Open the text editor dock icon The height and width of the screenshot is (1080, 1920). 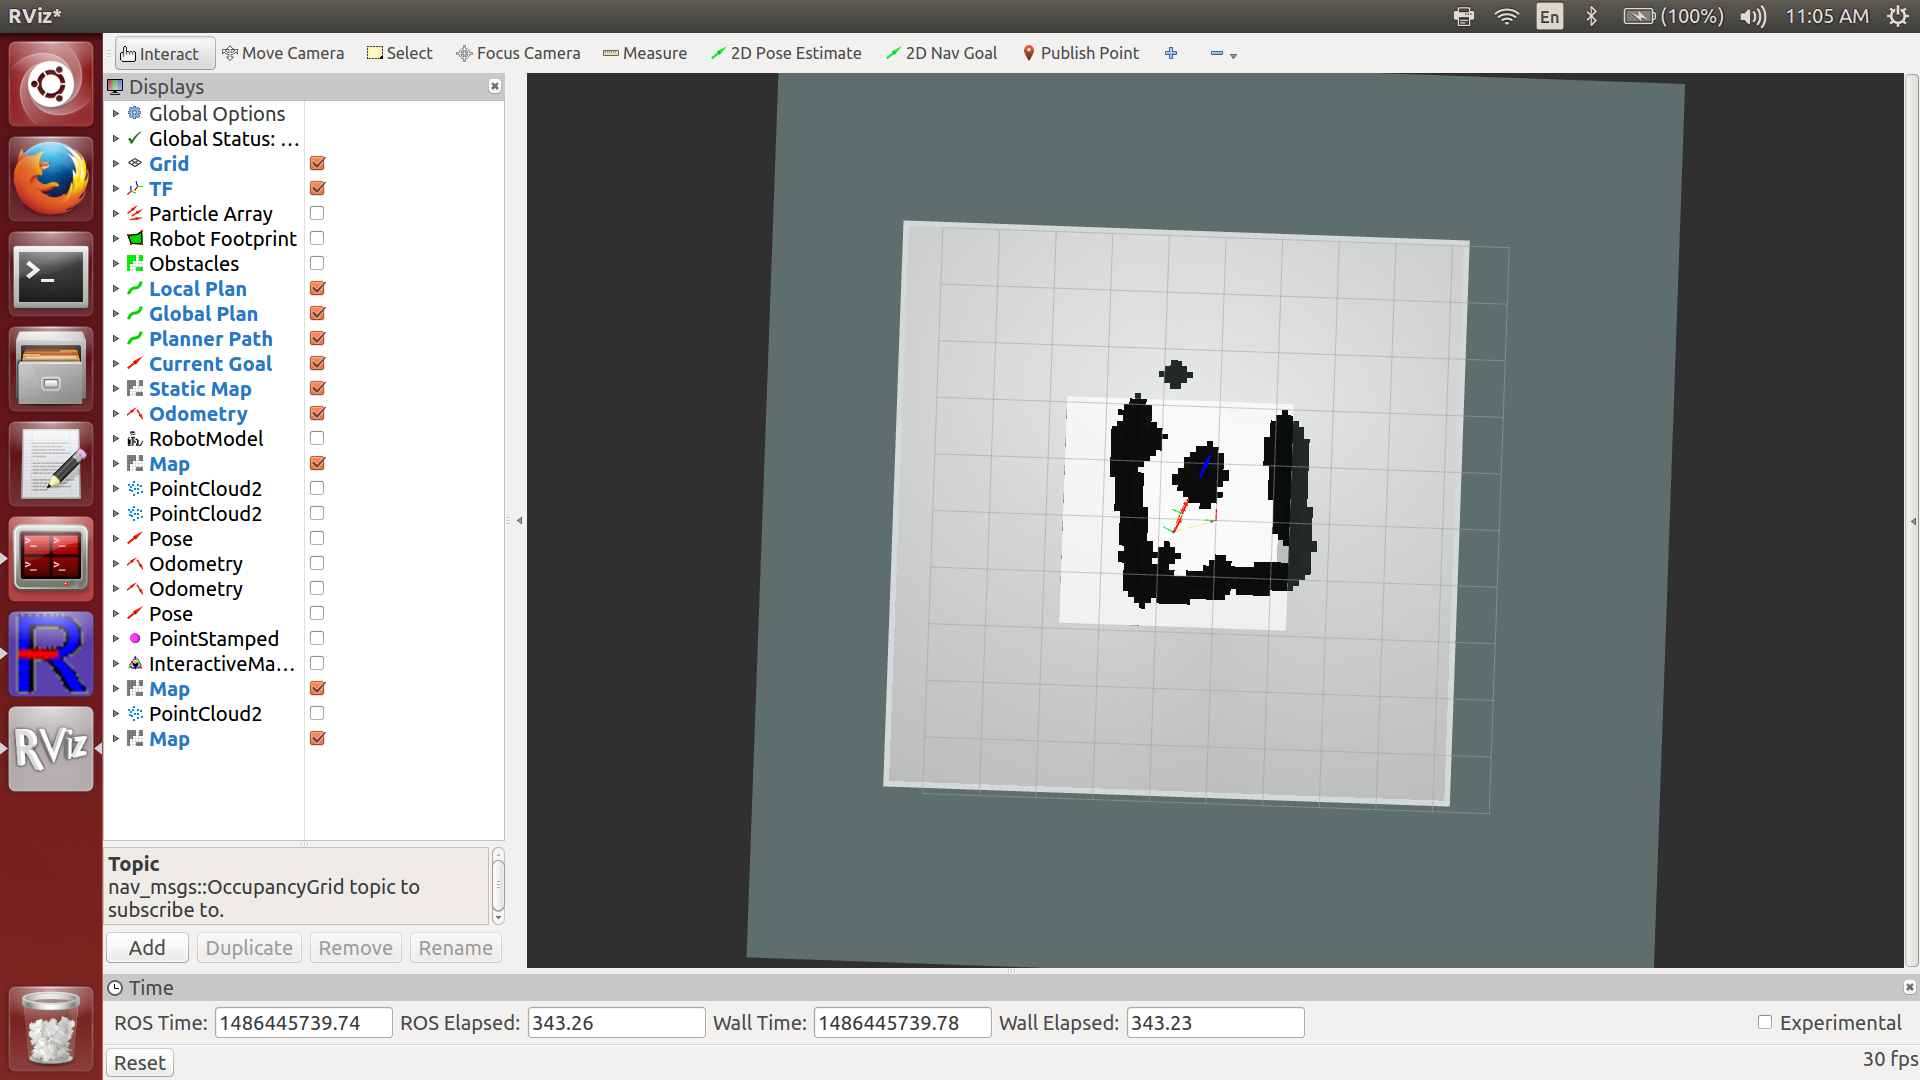pos(51,464)
